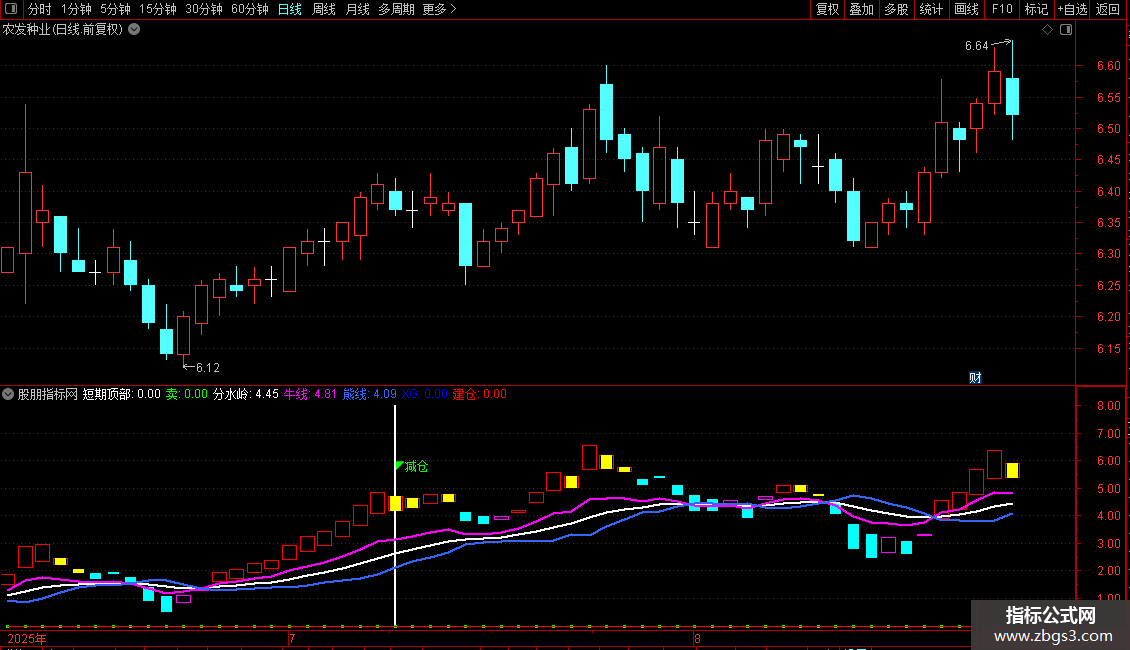The image size is (1130, 650).
Task: Click the 卖: 0.00 indicator value
Action: (187, 394)
